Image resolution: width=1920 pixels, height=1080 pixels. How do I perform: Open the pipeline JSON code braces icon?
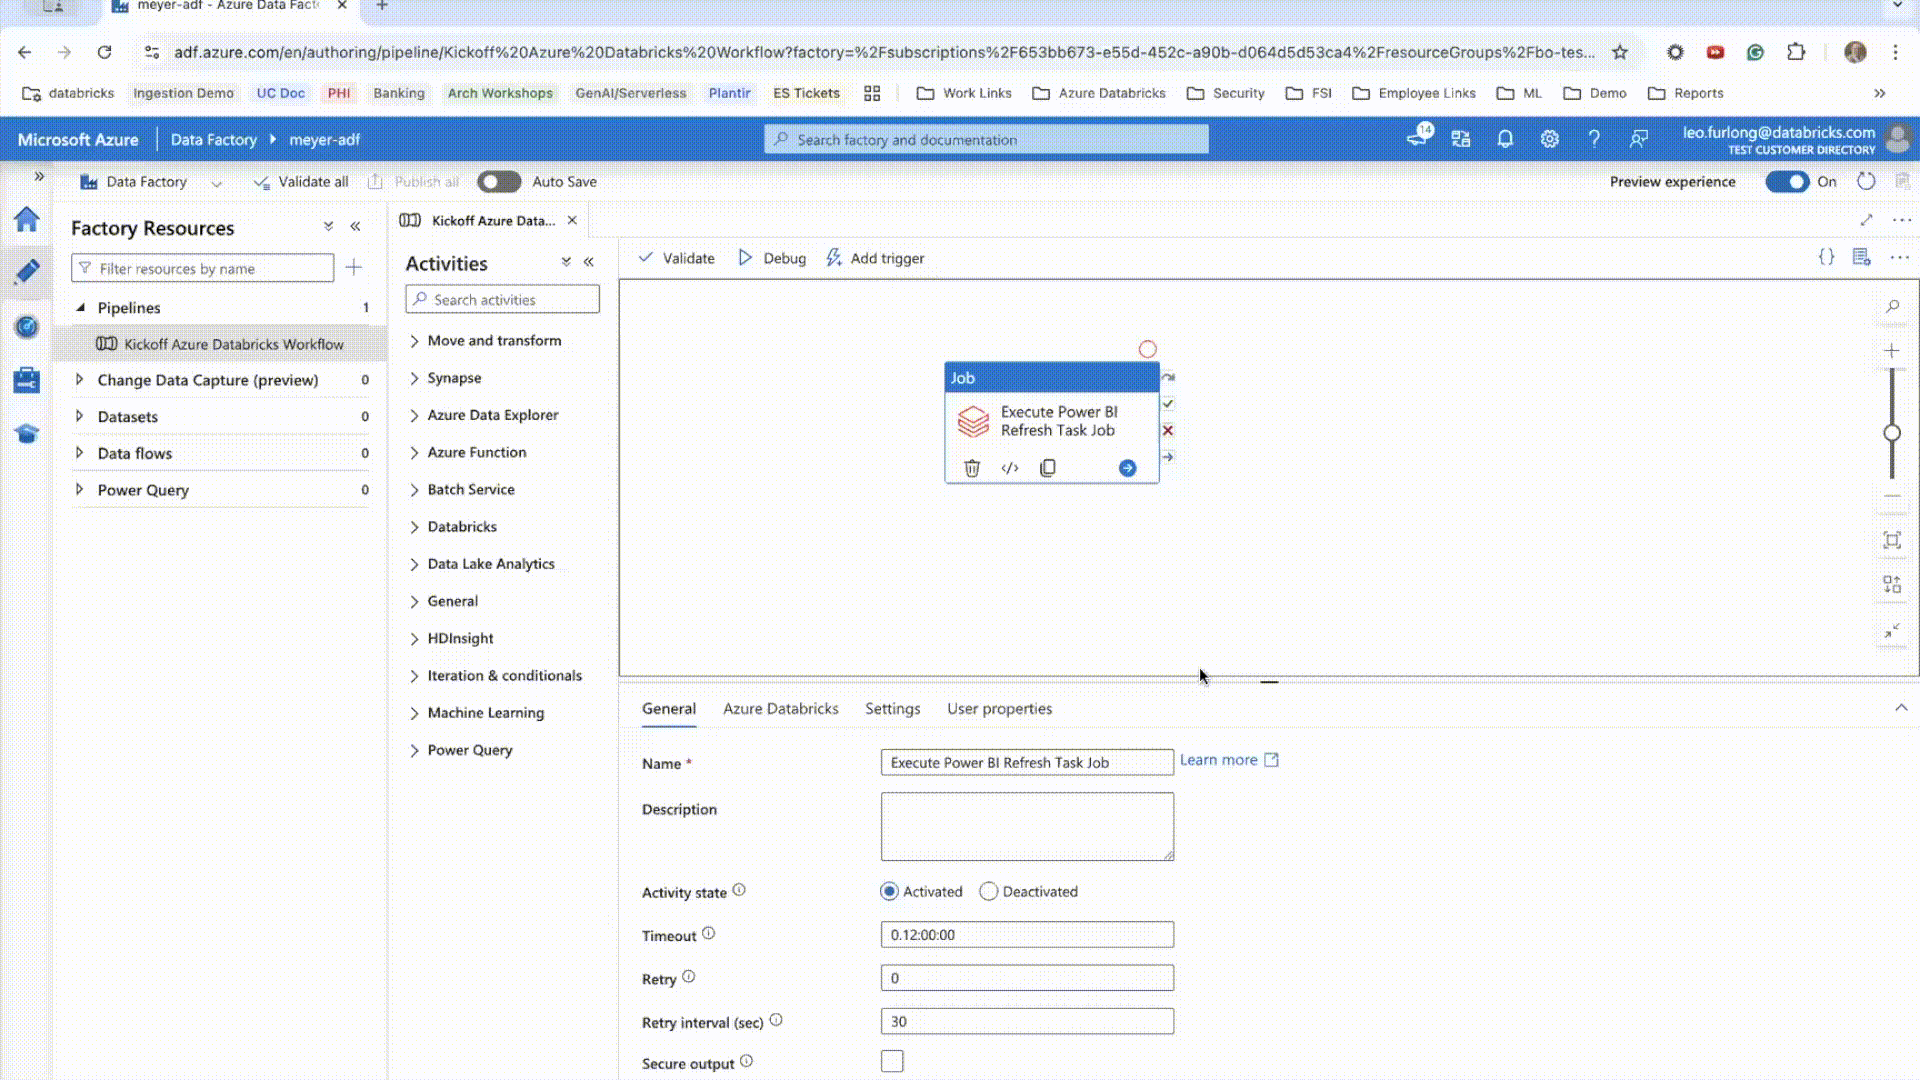pos(1826,257)
